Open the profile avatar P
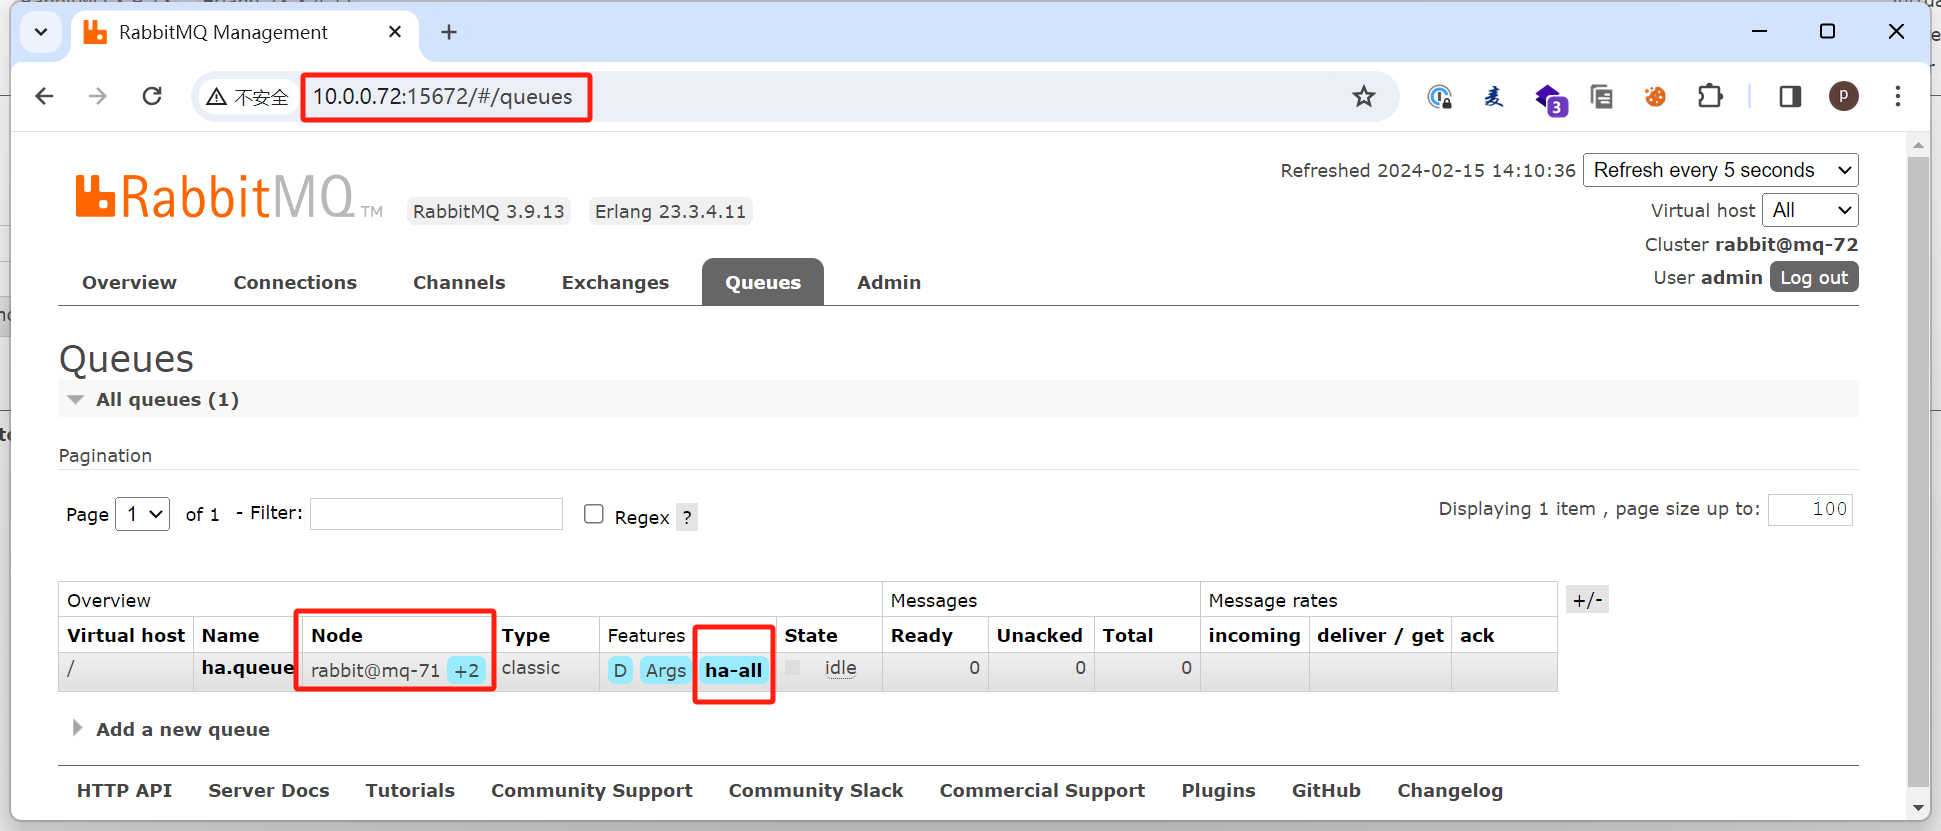The height and width of the screenshot is (831, 1941). pyautogui.click(x=1844, y=96)
